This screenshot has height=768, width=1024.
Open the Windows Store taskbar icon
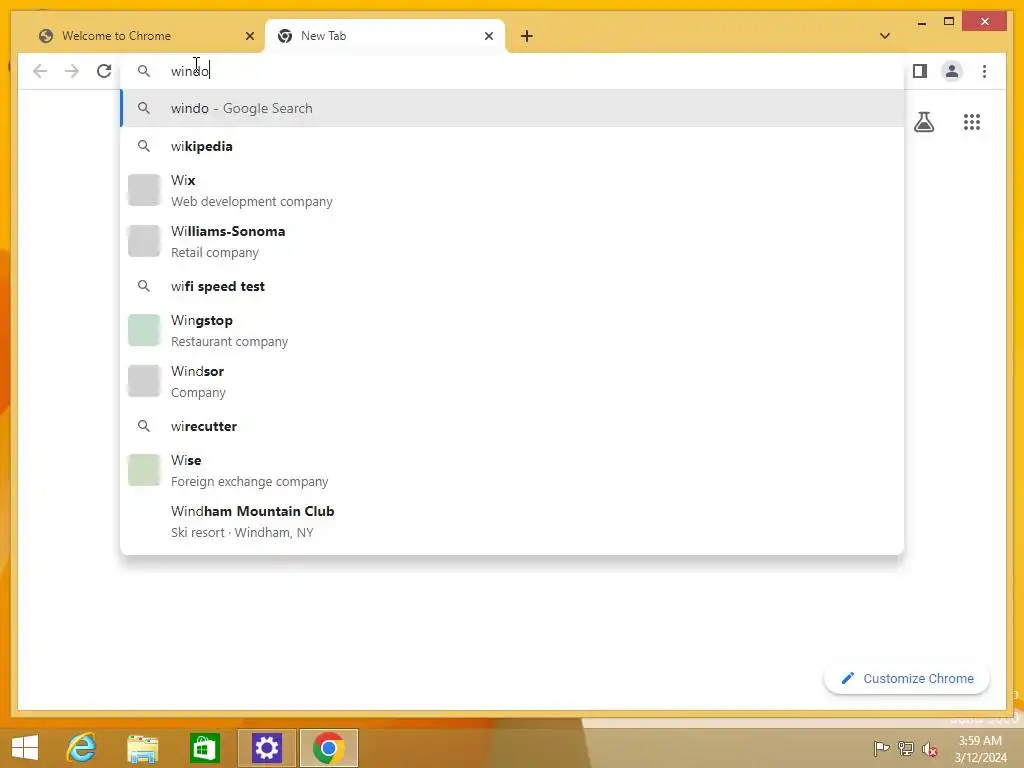coord(204,748)
